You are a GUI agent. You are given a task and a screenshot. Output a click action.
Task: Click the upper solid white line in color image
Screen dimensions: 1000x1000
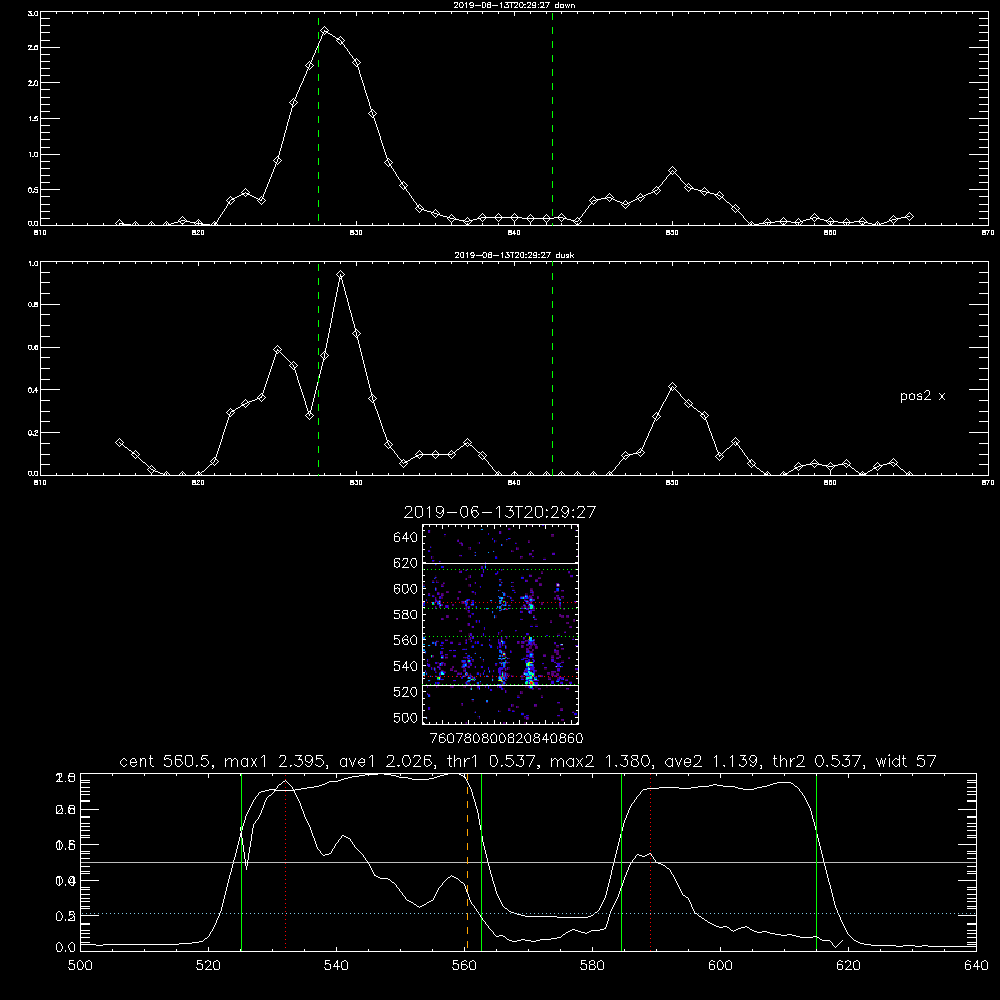click(x=501, y=563)
